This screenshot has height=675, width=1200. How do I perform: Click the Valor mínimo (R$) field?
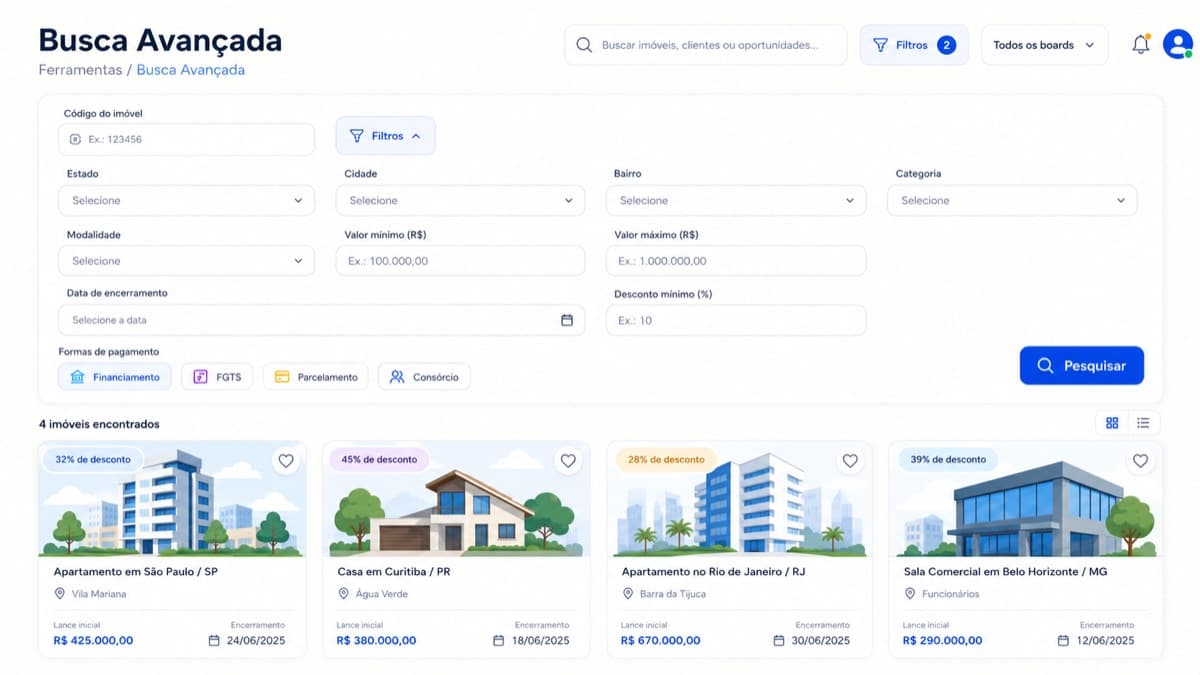click(460, 261)
